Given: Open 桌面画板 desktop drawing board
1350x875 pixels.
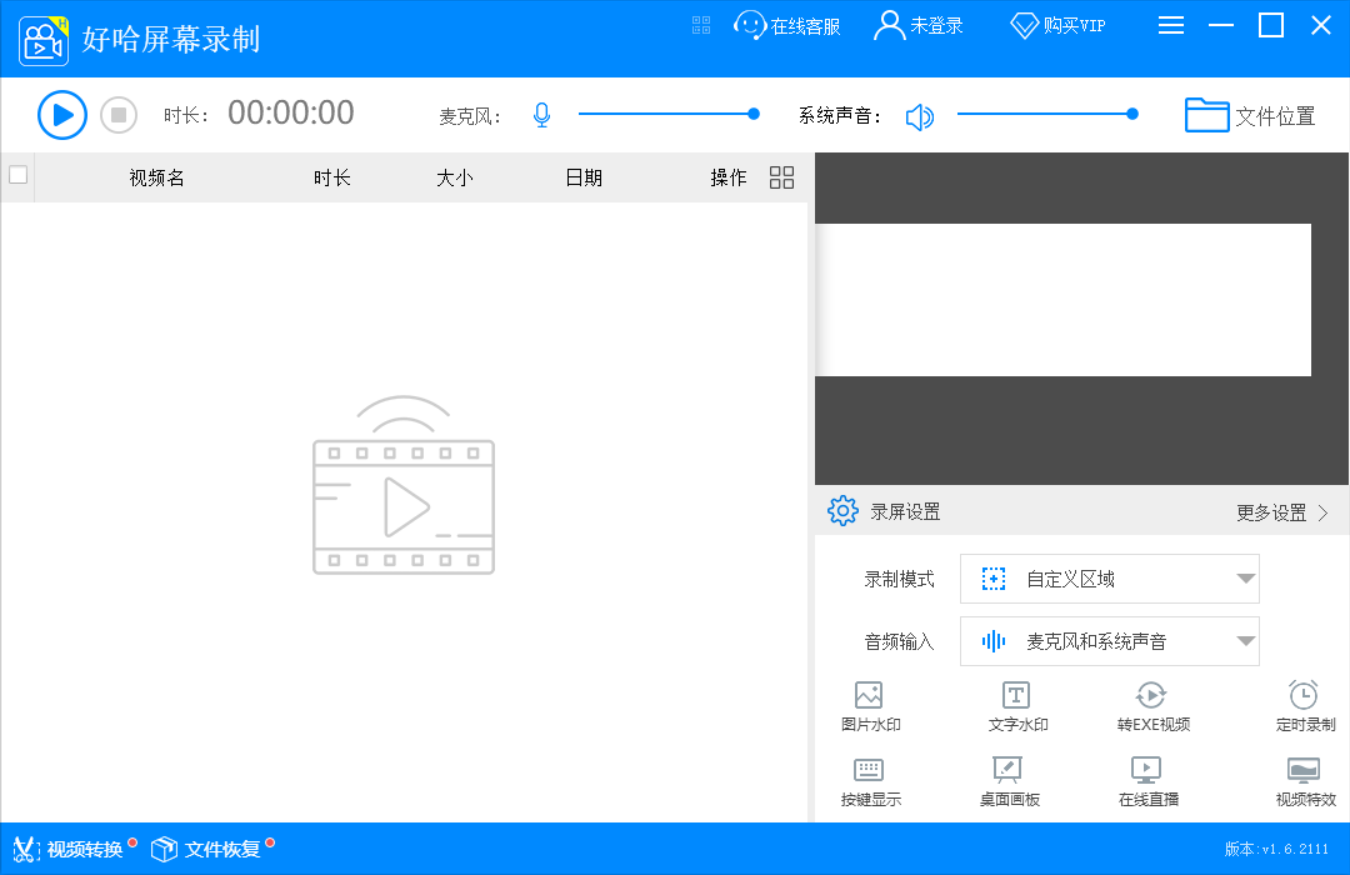Looking at the screenshot, I should [1009, 782].
